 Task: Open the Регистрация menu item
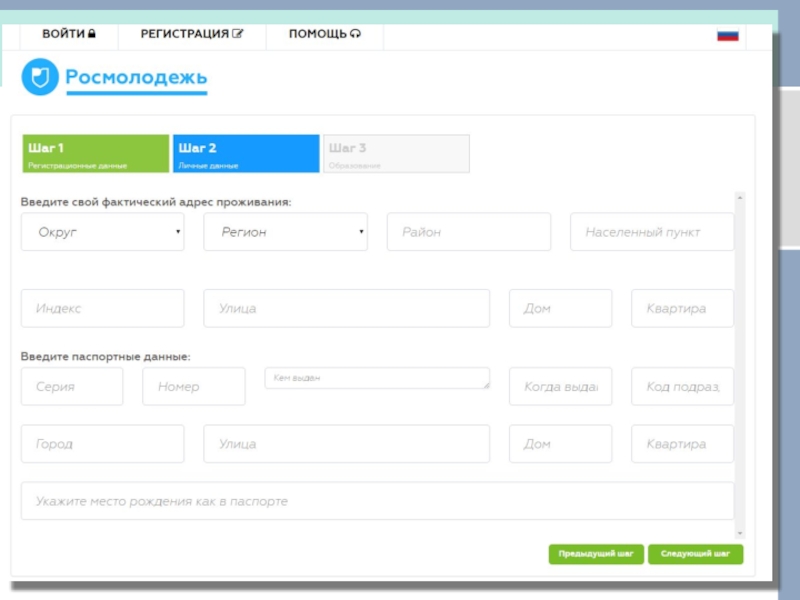191,34
